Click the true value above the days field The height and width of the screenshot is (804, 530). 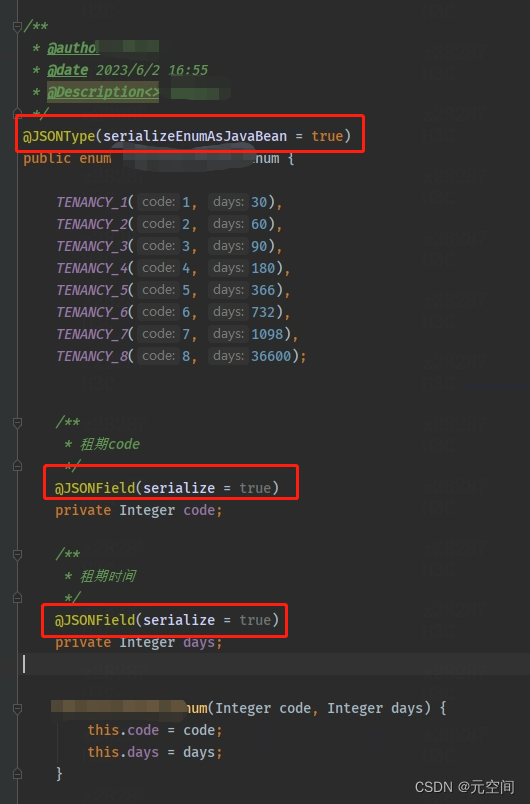(x=255, y=620)
